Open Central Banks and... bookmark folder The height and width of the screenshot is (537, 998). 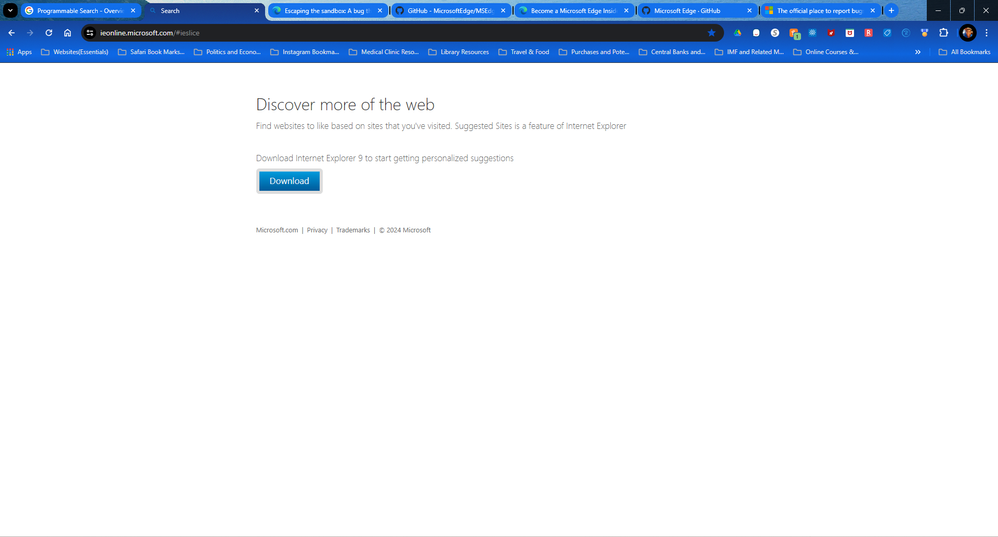671,52
